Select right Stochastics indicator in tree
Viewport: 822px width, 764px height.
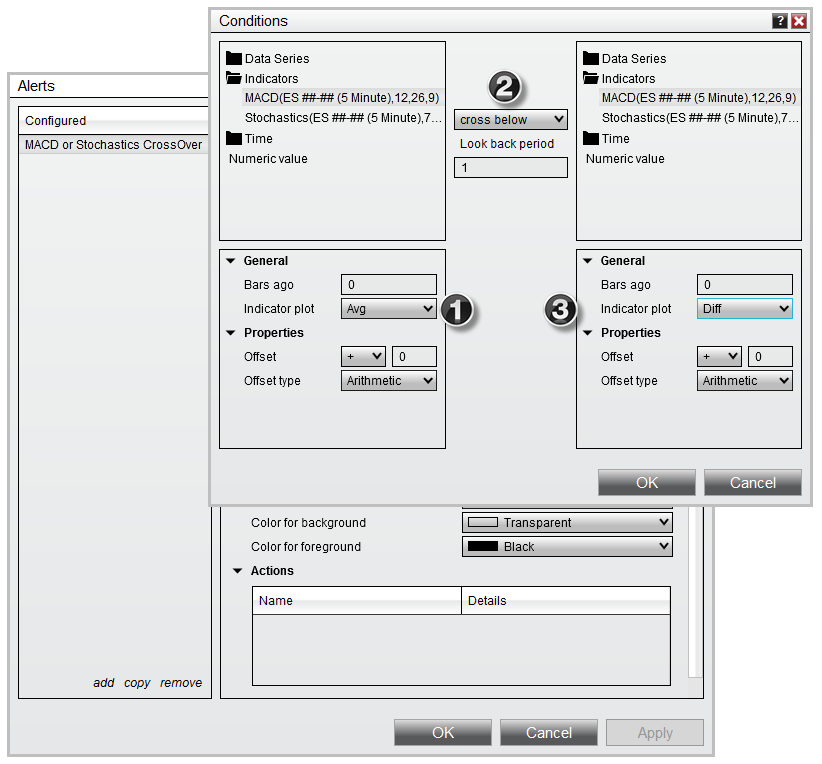tap(700, 118)
